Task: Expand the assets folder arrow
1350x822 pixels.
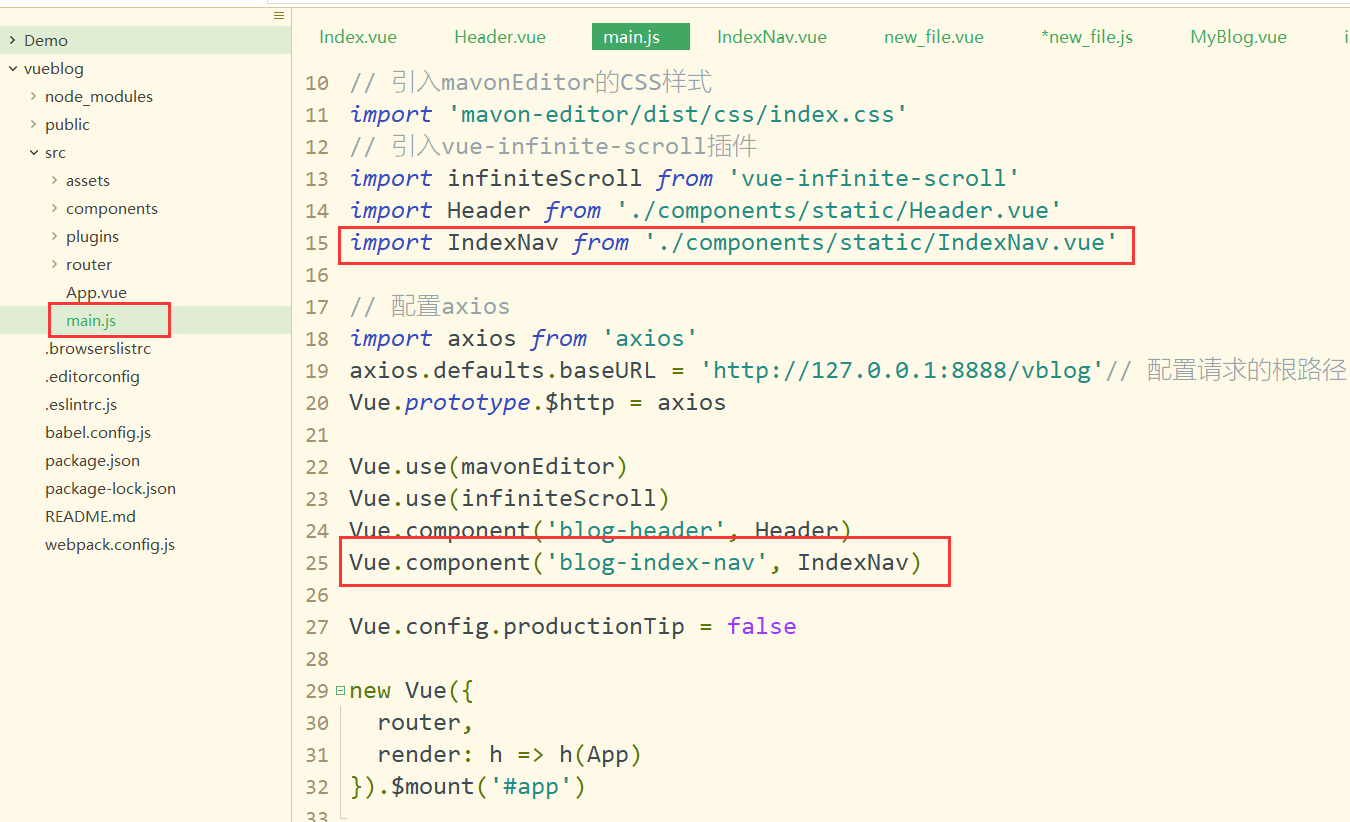Action: (x=54, y=181)
